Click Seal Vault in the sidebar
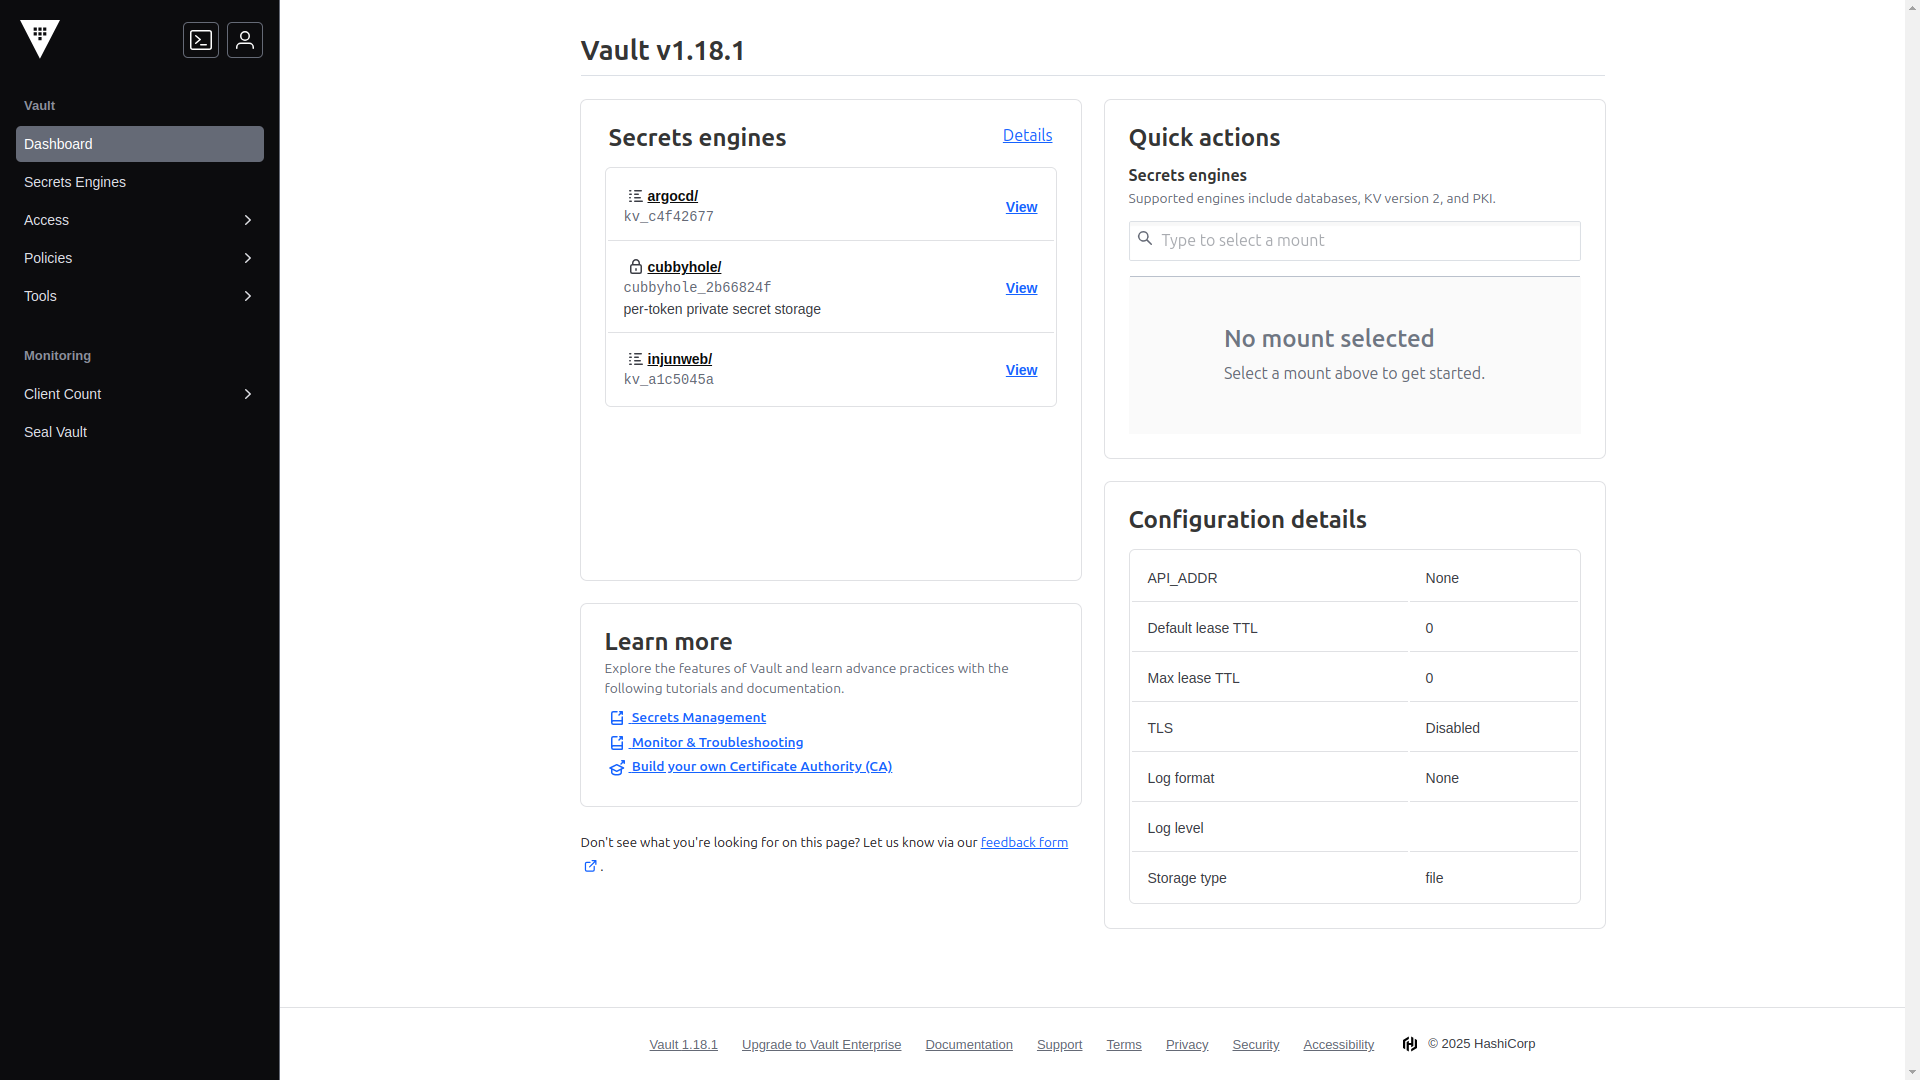Screen dimensions: 1920x1080 [x=55, y=432]
